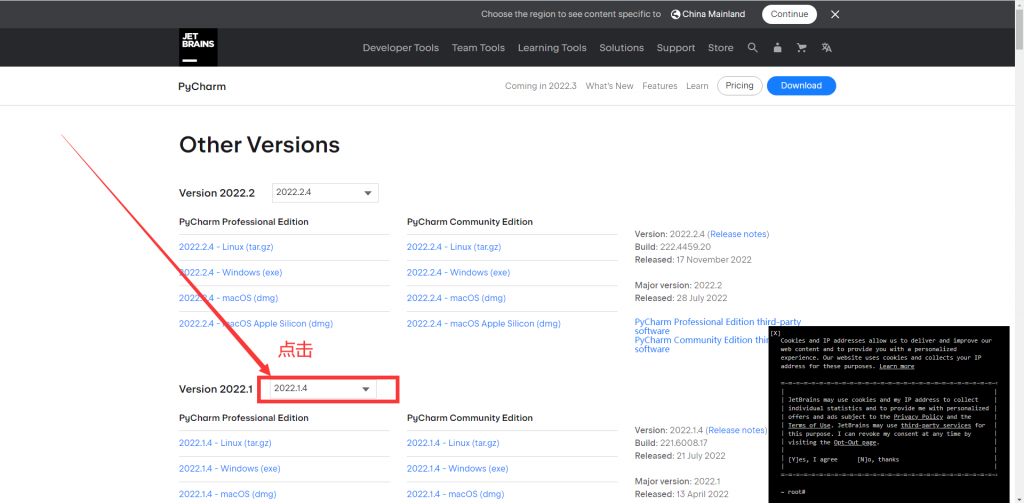Click the Pricing button
The width and height of the screenshot is (1024, 503).
click(739, 86)
